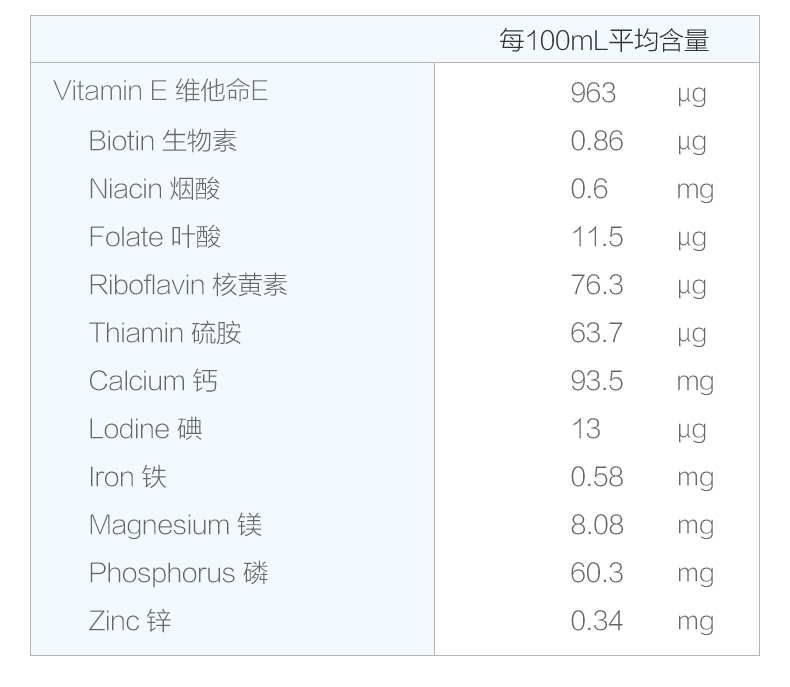The image size is (790, 687).
Task: Select the Phosphorus 磷 label
Action: pyautogui.click(x=179, y=573)
